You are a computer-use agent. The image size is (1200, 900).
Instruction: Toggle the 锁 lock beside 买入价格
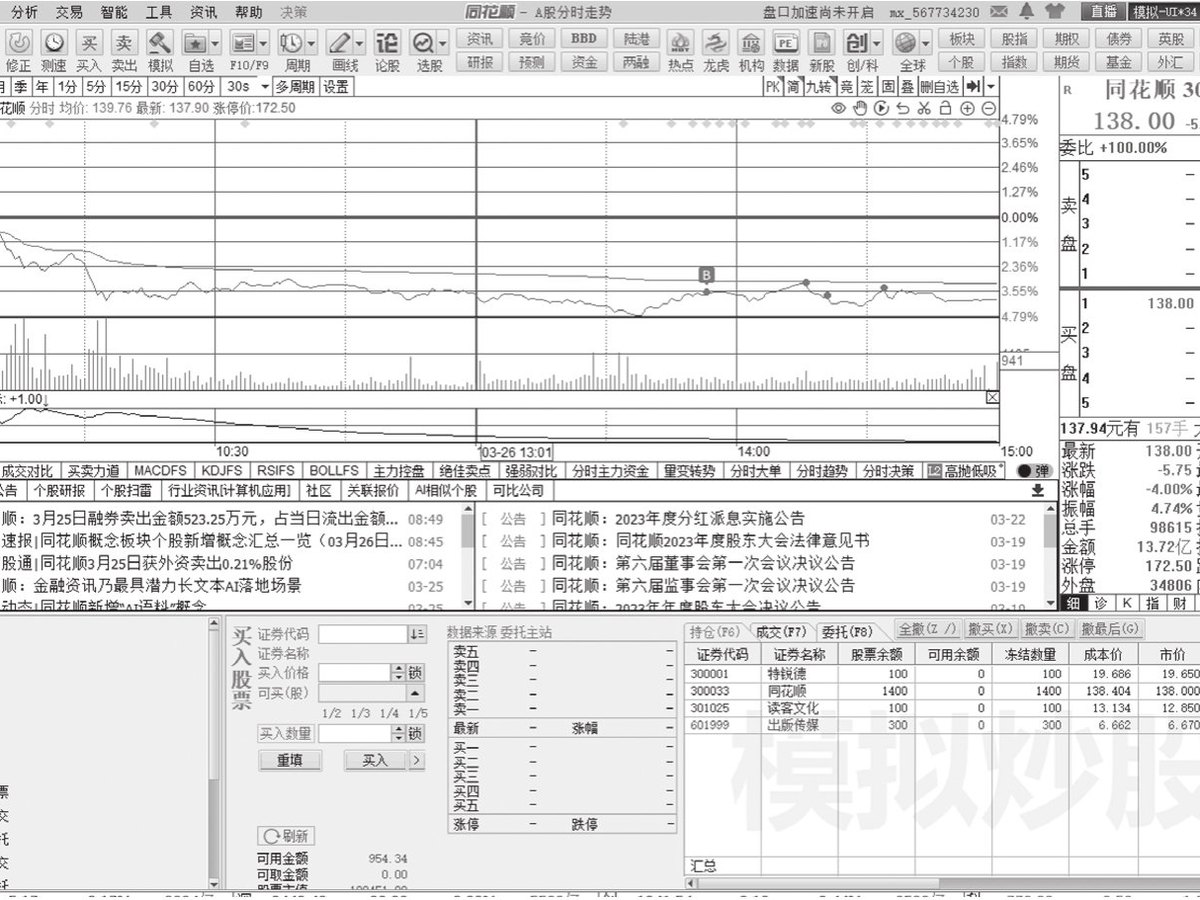(415, 673)
